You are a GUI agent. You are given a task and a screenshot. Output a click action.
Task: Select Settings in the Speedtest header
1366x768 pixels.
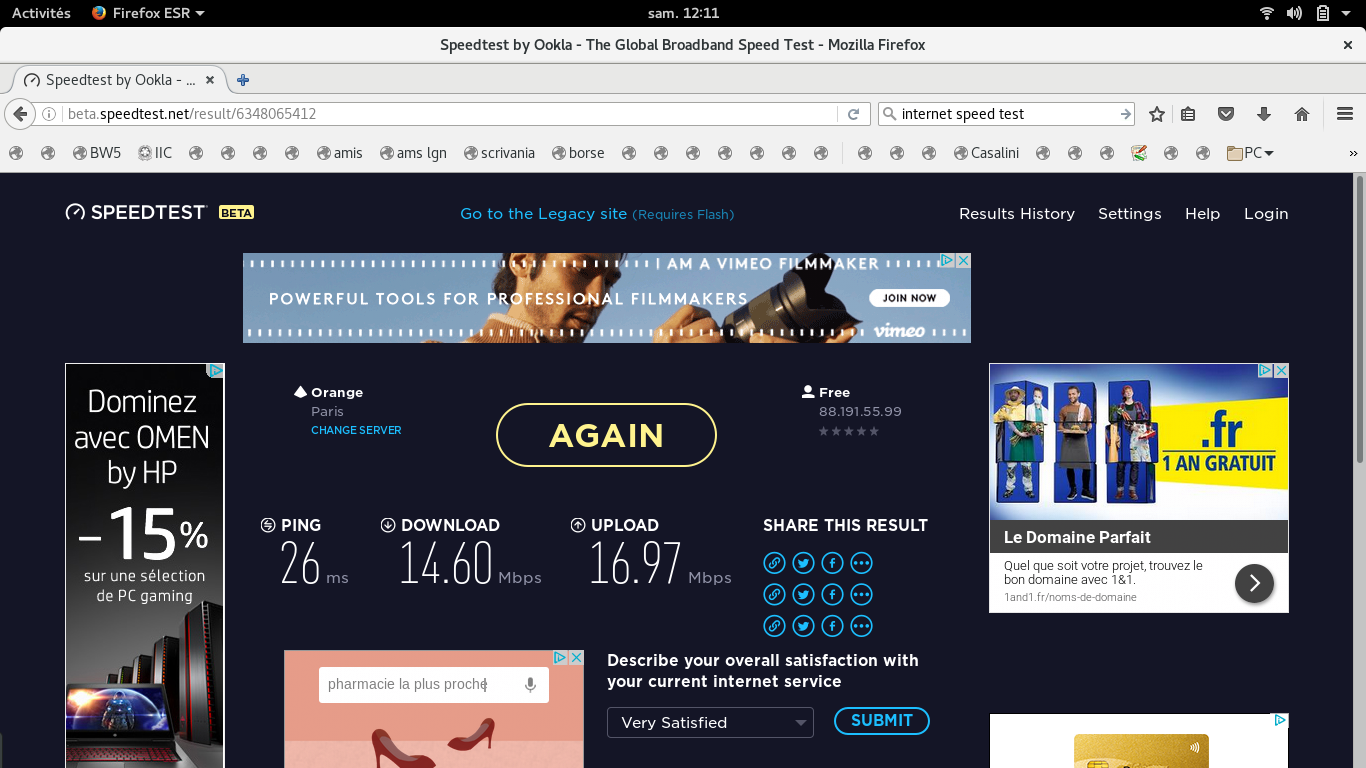coord(1129,214)
